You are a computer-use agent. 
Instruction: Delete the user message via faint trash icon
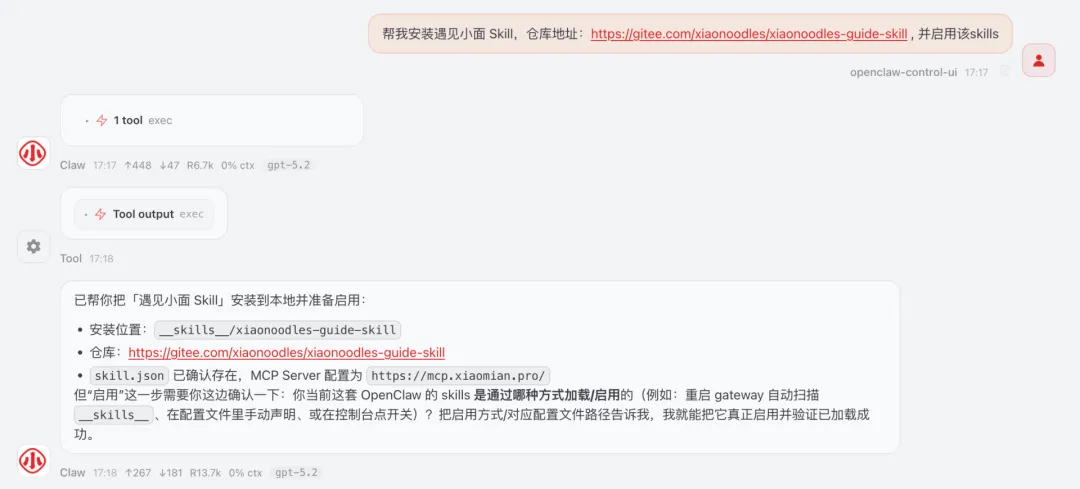tap(1004, 71)
